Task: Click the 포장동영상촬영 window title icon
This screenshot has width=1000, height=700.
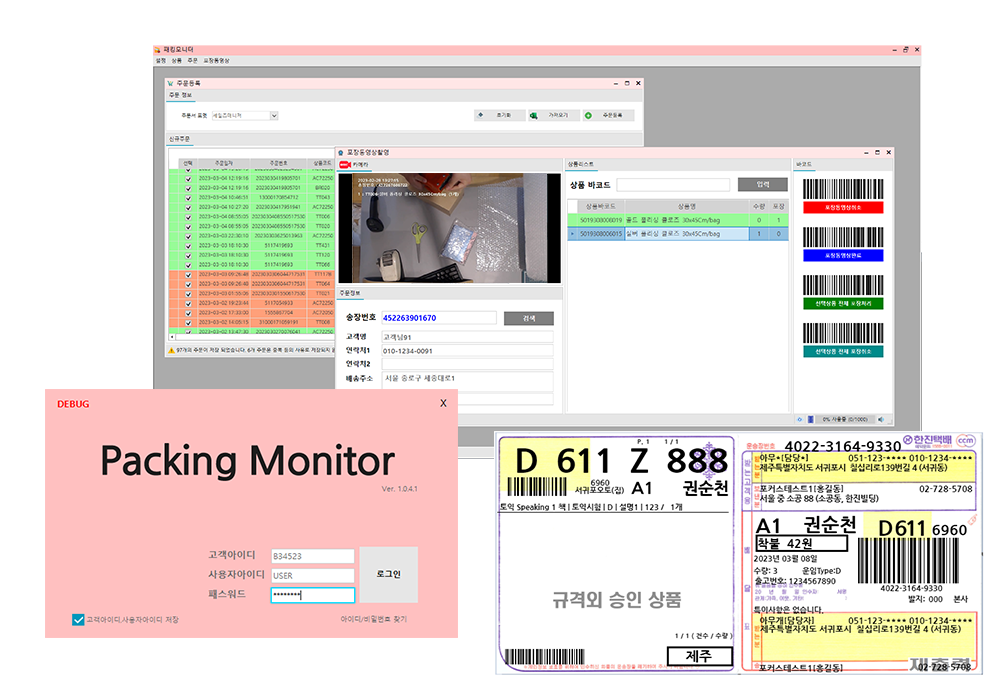Action: pos(341,153)
